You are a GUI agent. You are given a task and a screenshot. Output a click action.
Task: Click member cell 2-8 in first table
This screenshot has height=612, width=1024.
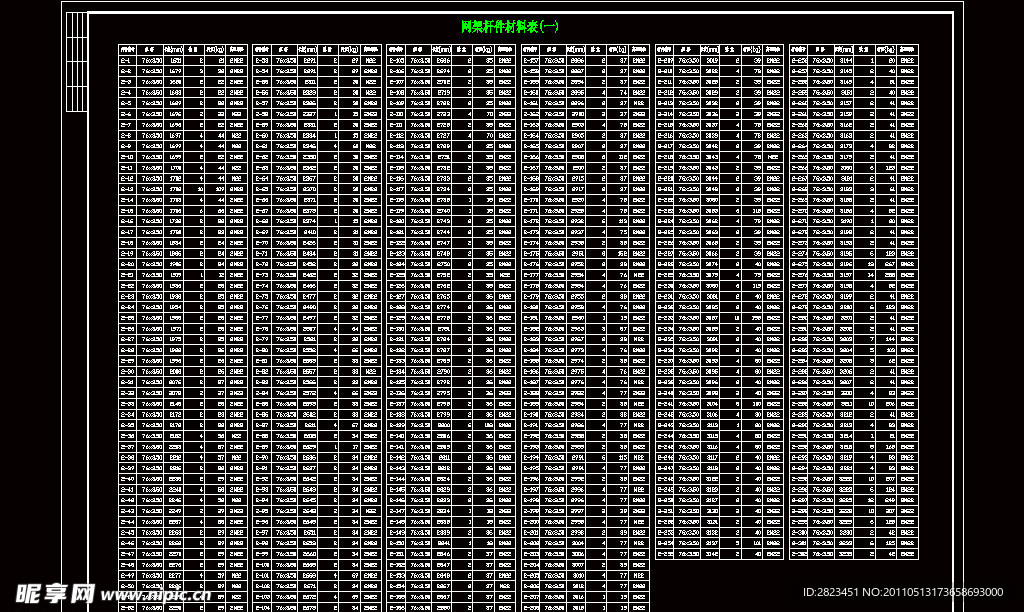coord(127,135)
